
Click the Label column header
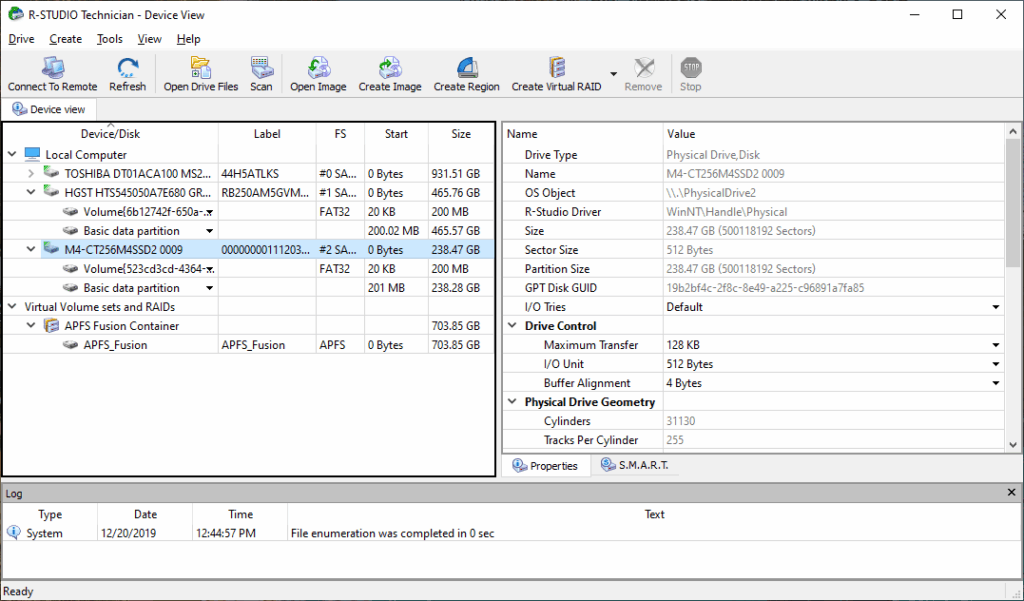(x=267, y=133)
